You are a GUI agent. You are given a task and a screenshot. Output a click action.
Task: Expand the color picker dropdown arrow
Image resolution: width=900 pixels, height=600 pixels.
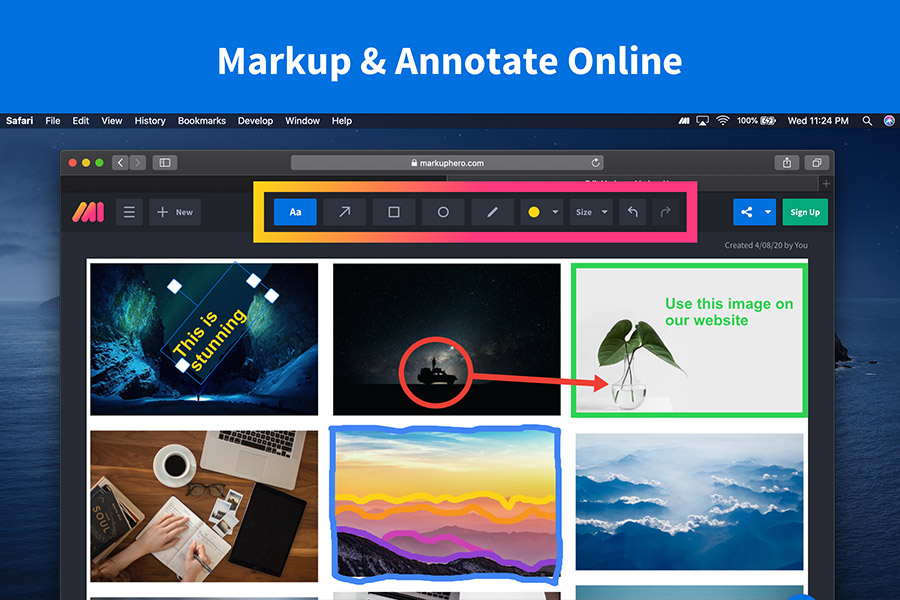(x=555, y=212)
